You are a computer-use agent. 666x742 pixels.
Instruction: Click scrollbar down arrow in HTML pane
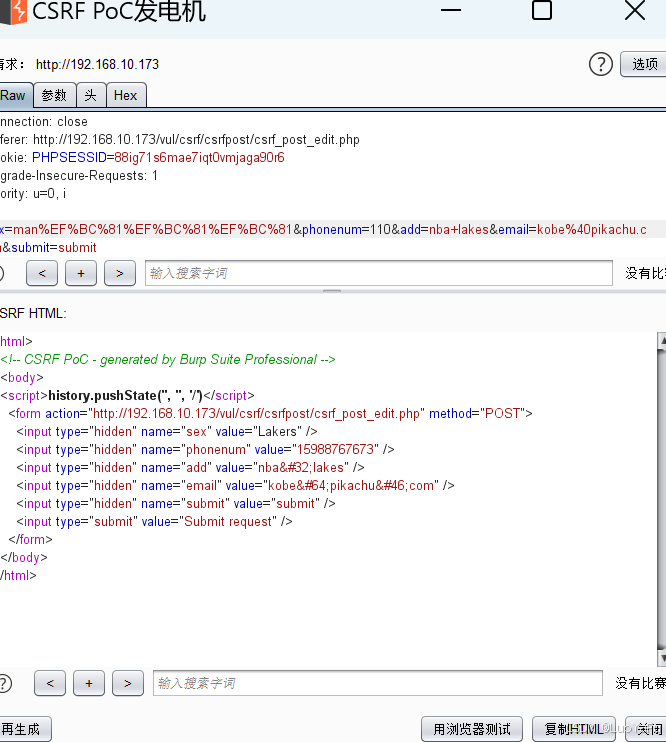[662, 658]
